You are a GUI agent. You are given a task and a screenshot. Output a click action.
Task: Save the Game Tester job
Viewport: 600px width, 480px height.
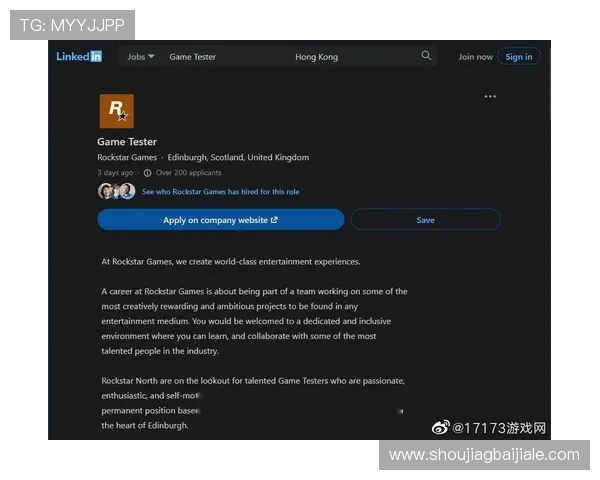tap(425, 220)
